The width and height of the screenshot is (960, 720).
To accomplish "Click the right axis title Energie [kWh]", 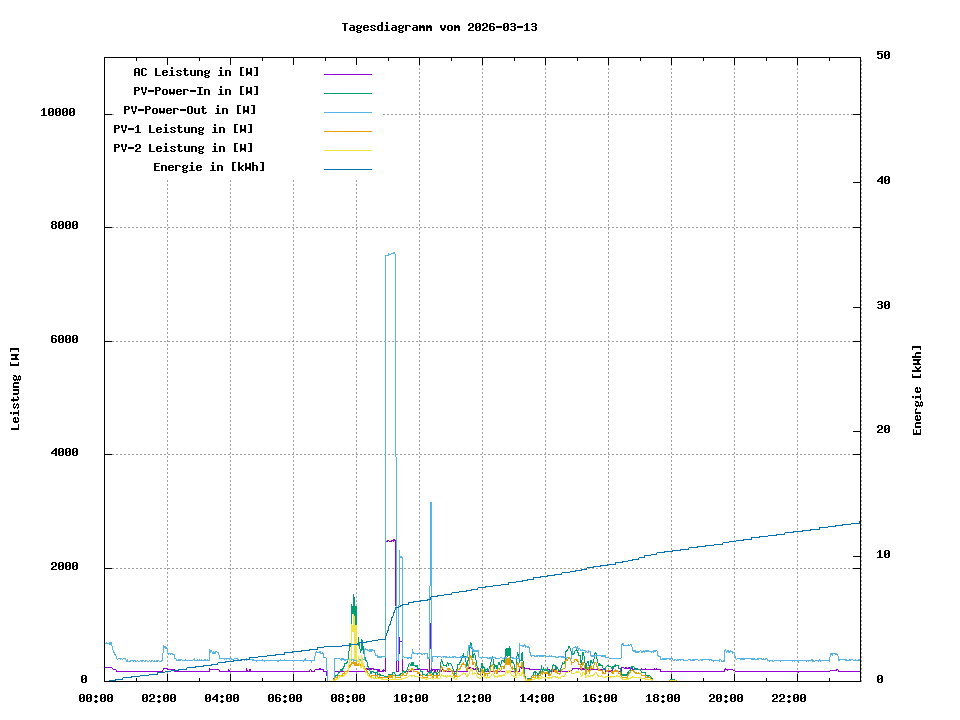I will (917, 390).
